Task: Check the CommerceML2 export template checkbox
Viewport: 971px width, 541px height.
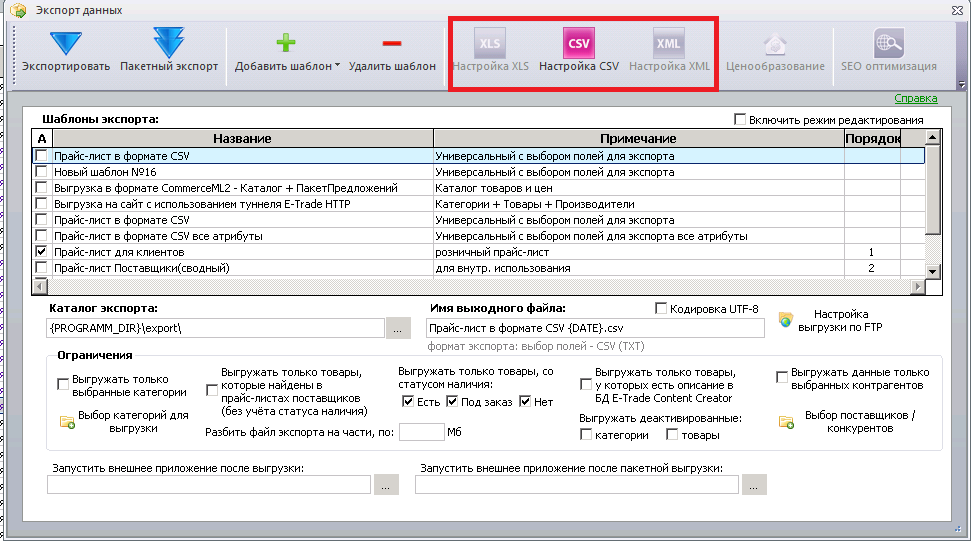Action: [x=41, y=188]
